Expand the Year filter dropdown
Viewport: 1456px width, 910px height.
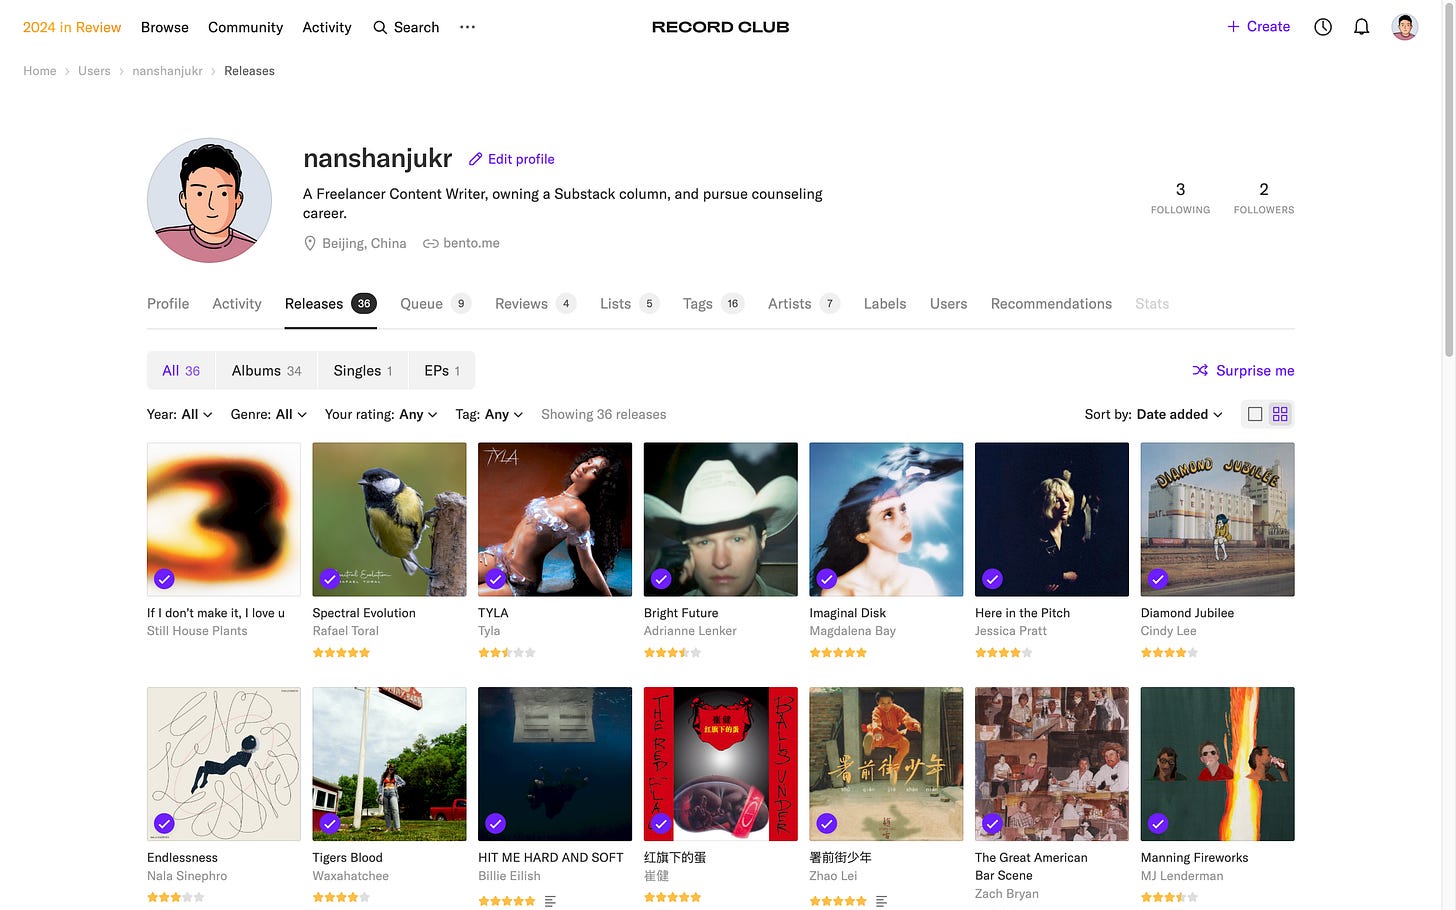[180, 414]
